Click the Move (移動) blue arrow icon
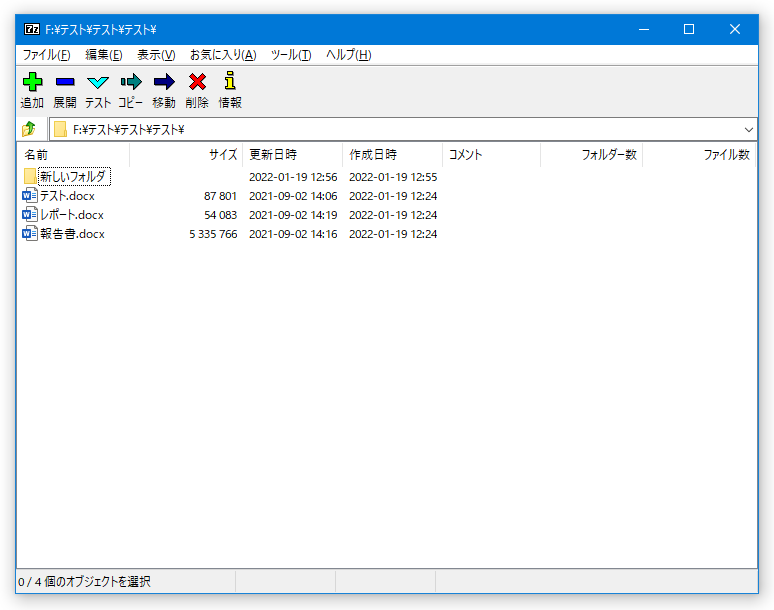This screenshot has width=774, height=610. (x=164, y=82)
